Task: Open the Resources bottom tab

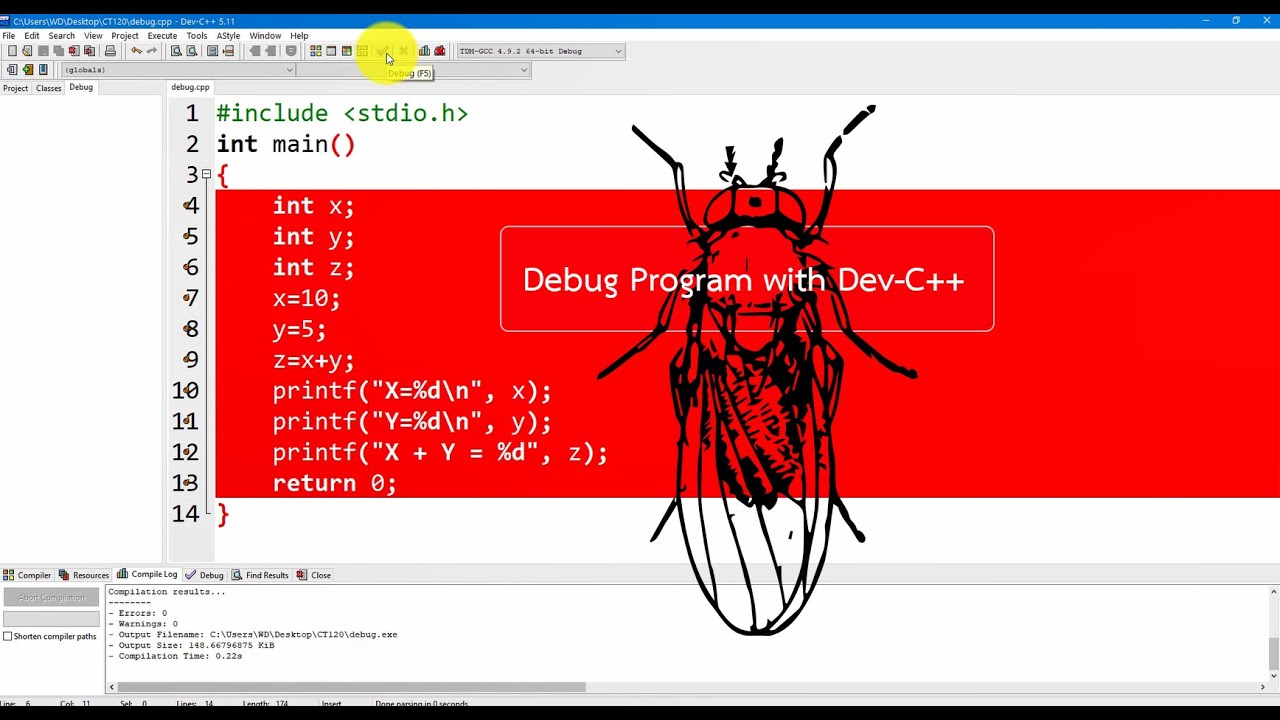Action: tap(84, 575)
